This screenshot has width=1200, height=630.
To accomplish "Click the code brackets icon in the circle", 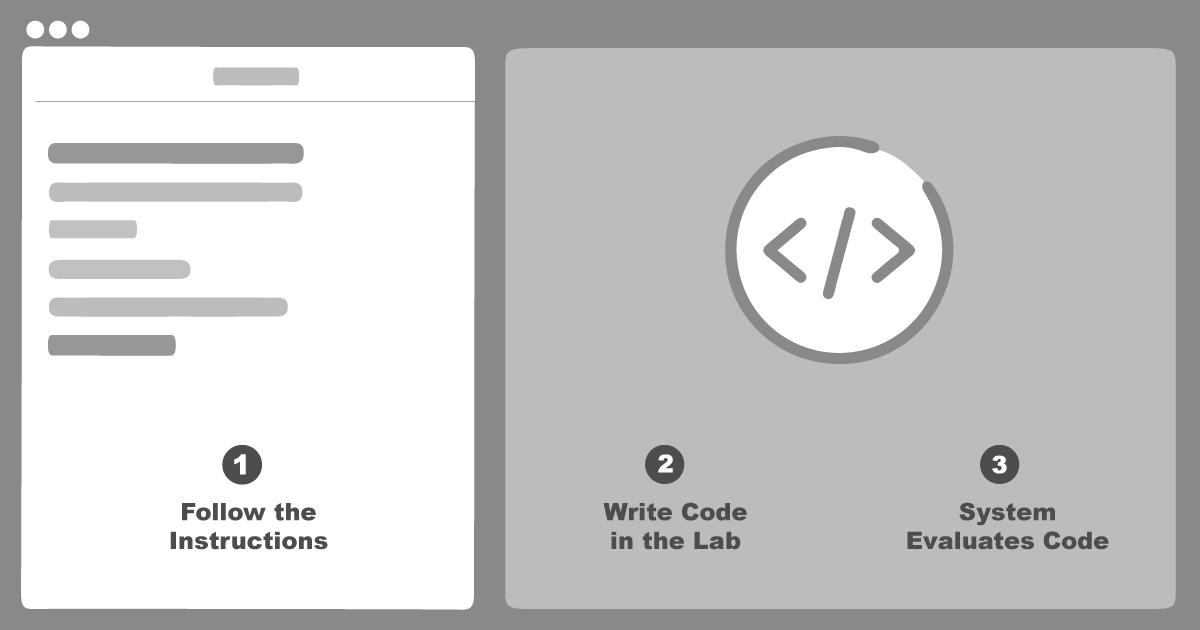I will (839, 250).
